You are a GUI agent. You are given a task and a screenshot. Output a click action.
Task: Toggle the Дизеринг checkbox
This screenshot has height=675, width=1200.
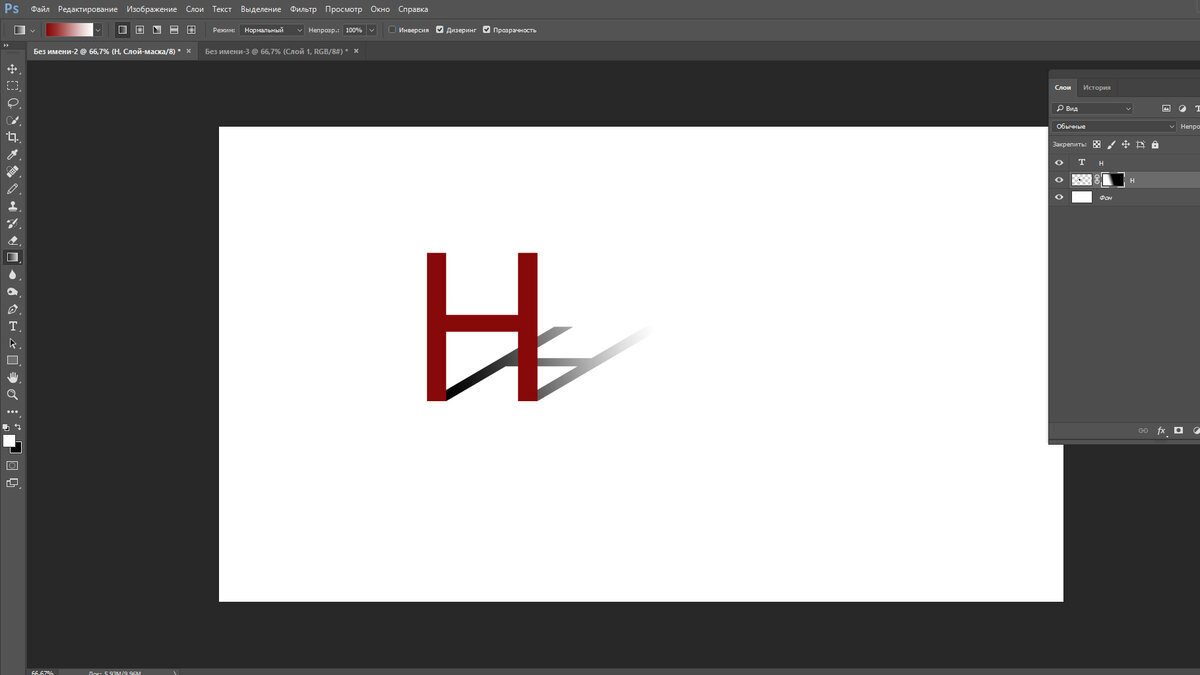[439, 30]
